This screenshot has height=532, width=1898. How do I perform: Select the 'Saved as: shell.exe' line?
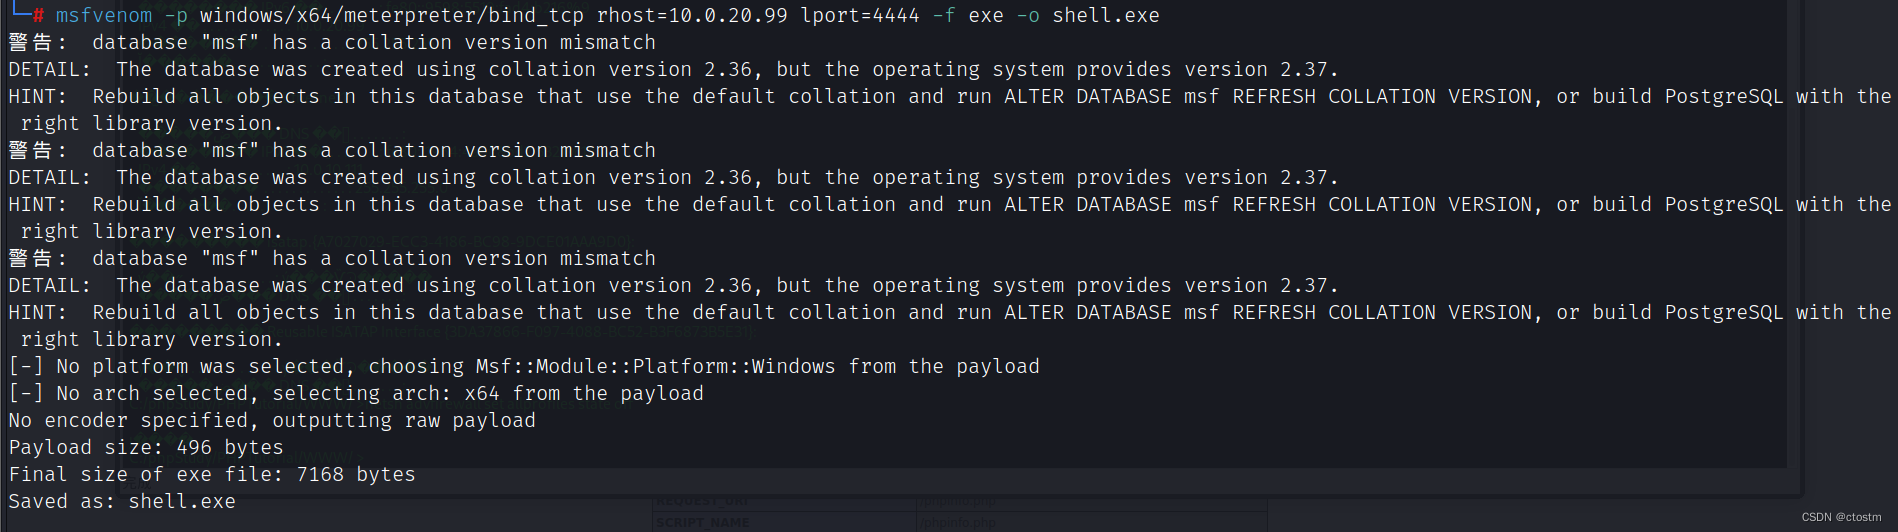pos(122,501)
